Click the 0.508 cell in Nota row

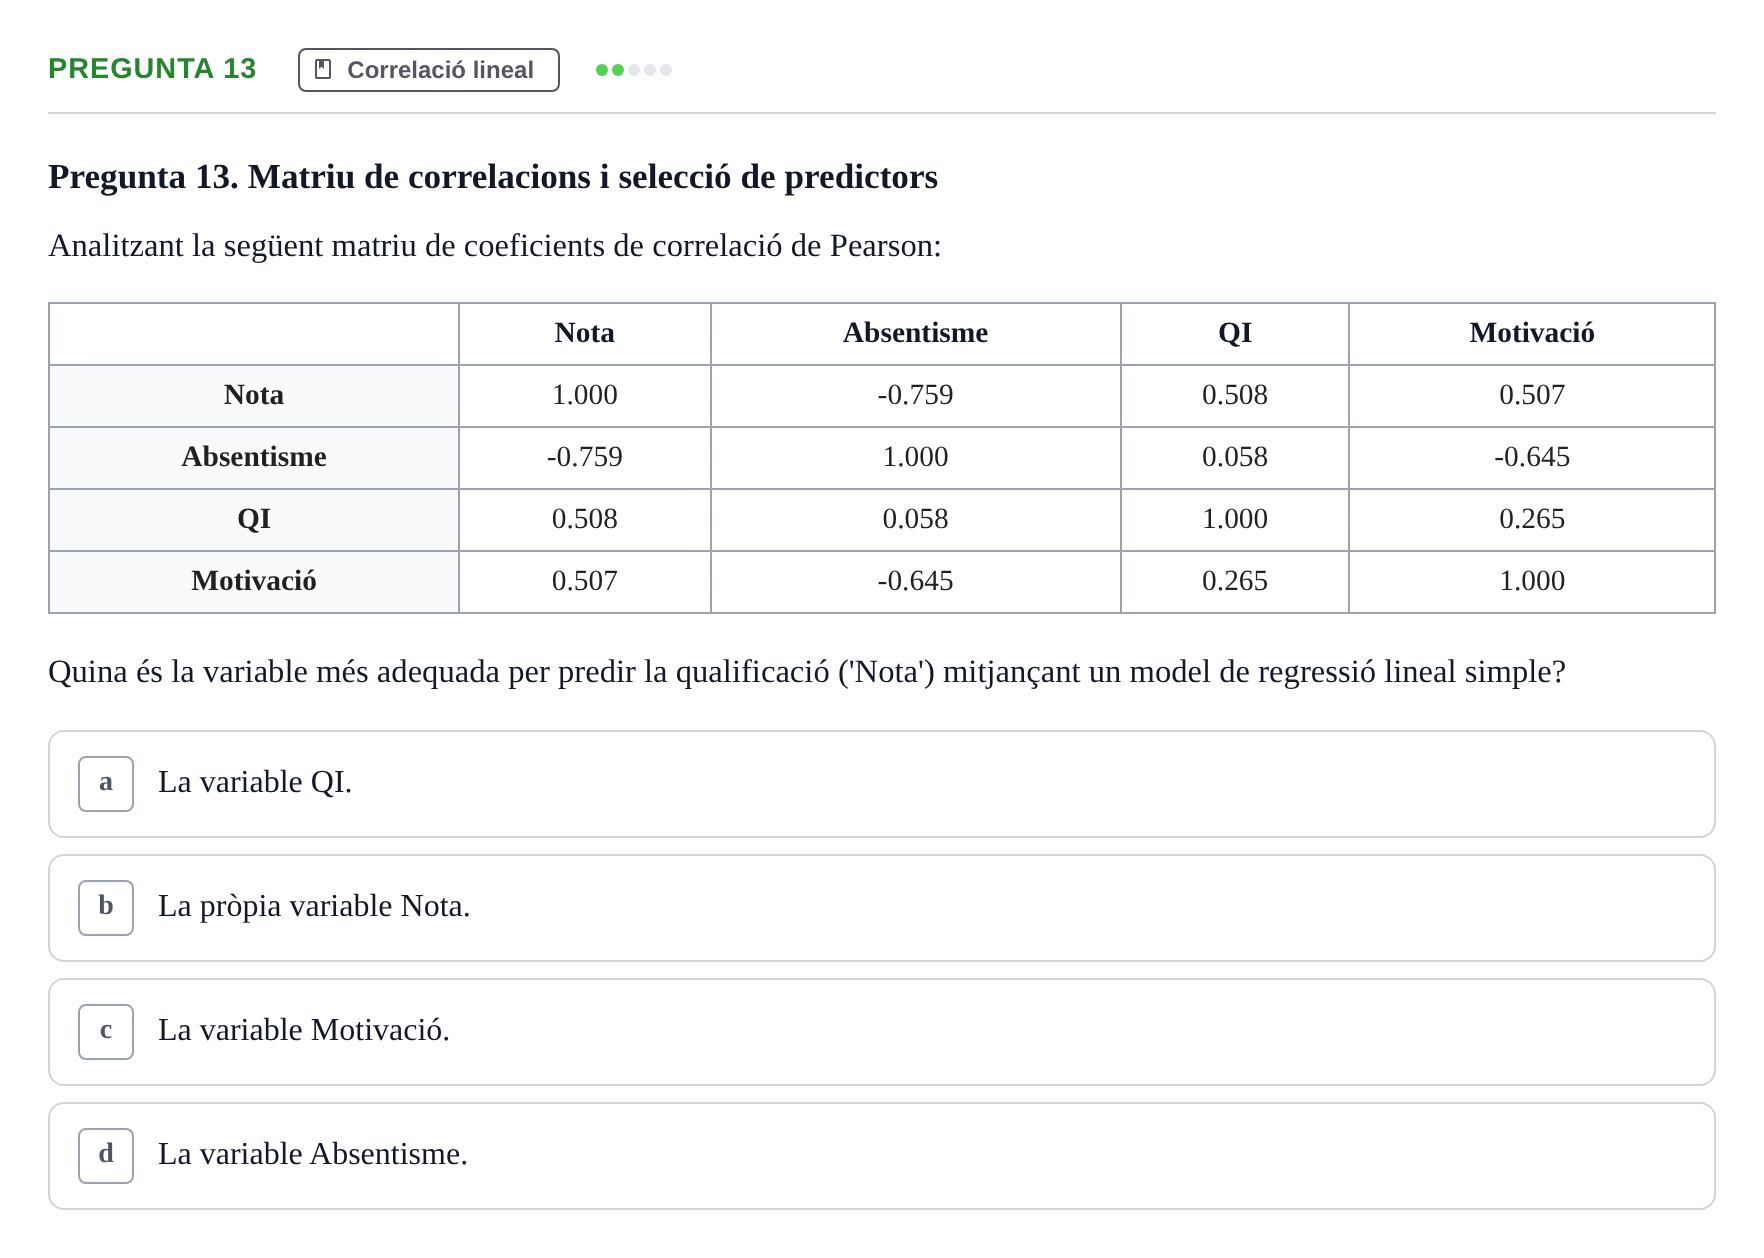(x=1235, y=396)
